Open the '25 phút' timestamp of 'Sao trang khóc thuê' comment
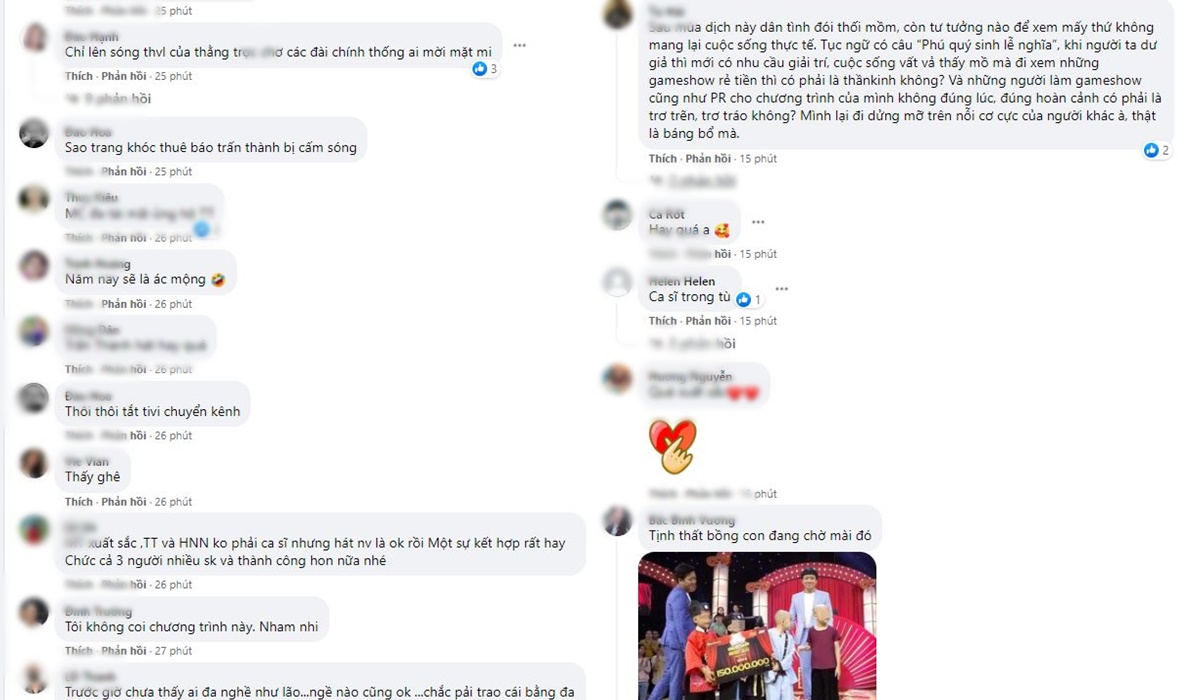This screenshot has width=1193, height=700. (x=173, y=172)
